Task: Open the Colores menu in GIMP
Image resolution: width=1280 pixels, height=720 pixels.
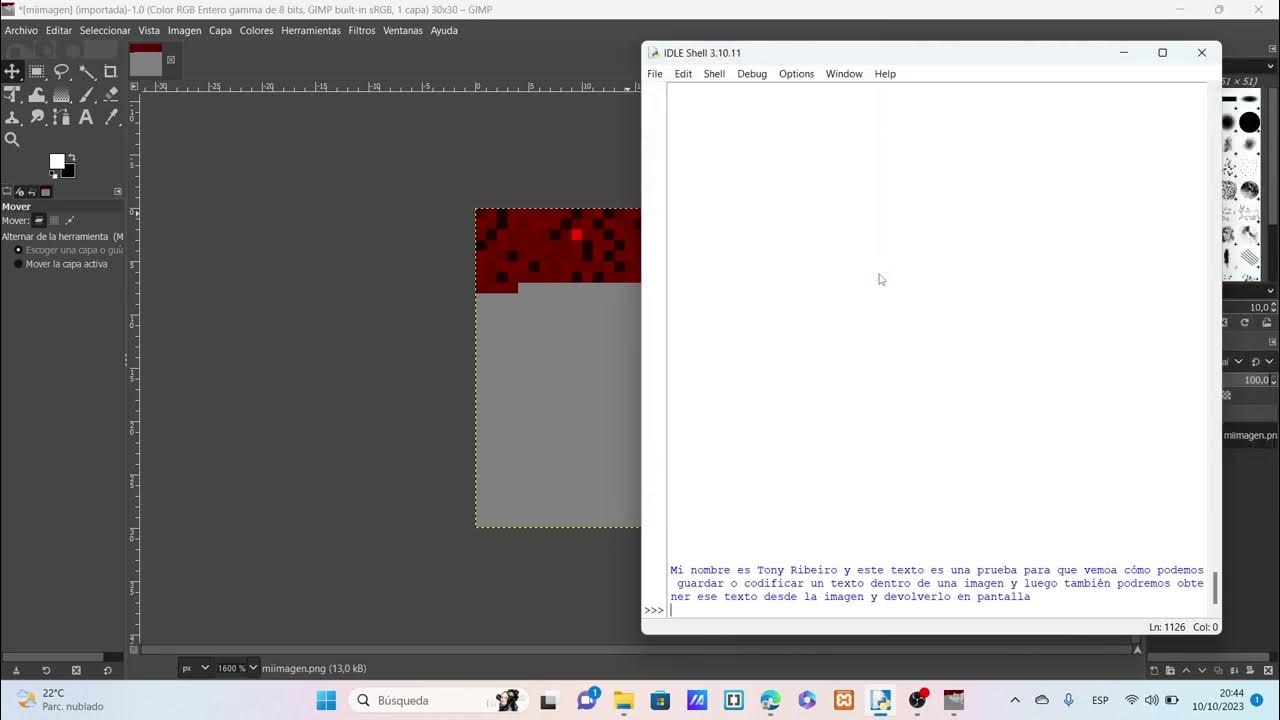Action: click(256, 30)
